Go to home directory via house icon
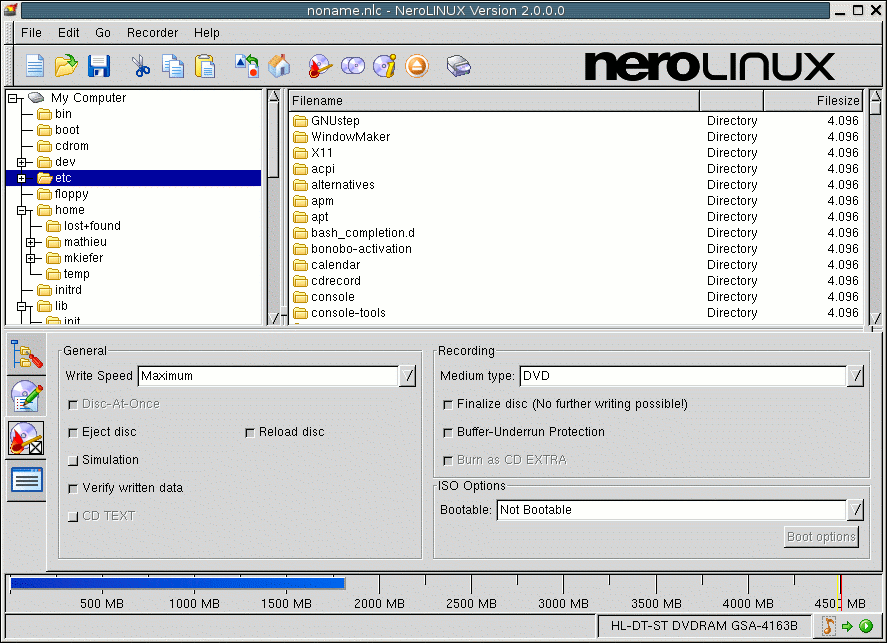Image resolution: width=887 pixels, height=643 pixels. pyautogui.click(x=279, y=66)
